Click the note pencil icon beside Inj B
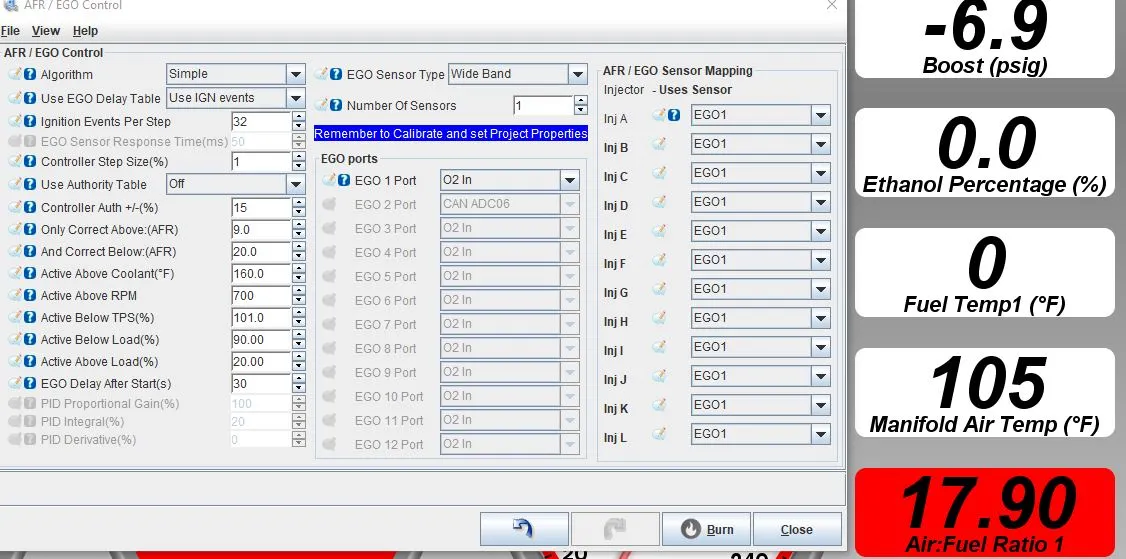The width and height of the screenshot is (1126, 559). 659,144
